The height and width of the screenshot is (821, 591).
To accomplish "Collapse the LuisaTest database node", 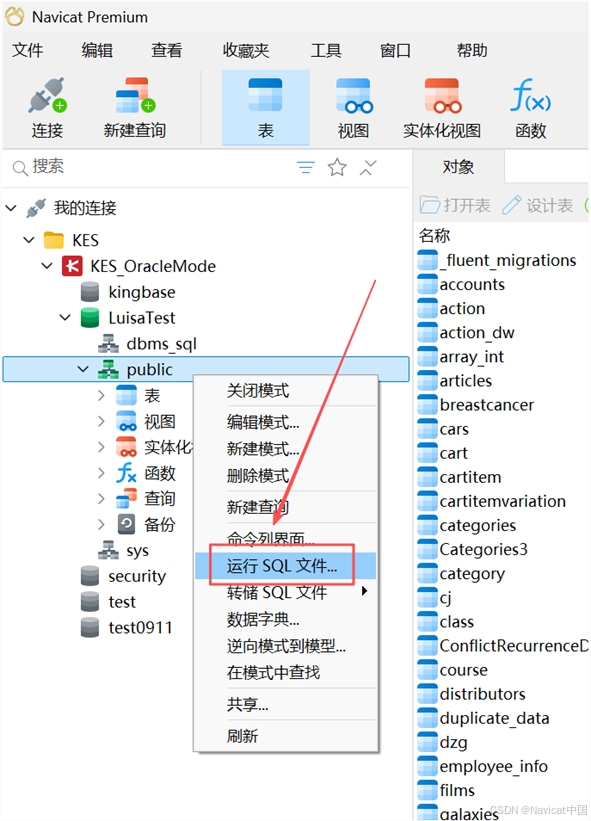I will (65, 318).
